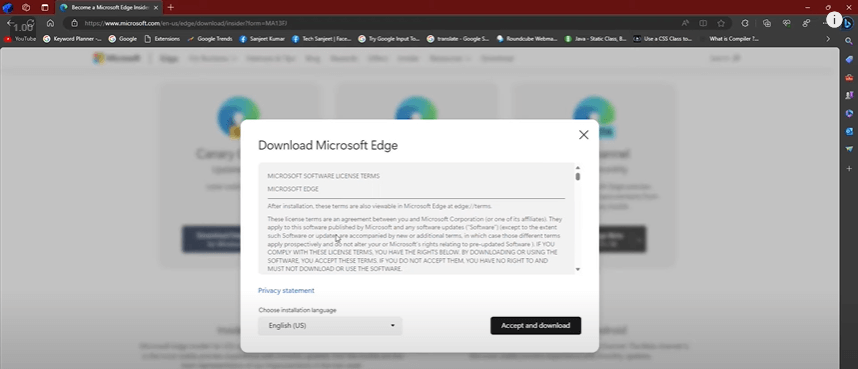Viewport: 858px width, 369px height.
Task: Click the Accept and download button
Action: [536, 326]
